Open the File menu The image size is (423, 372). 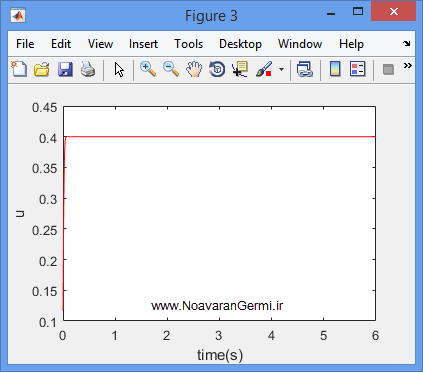click(x=25, y=44)
